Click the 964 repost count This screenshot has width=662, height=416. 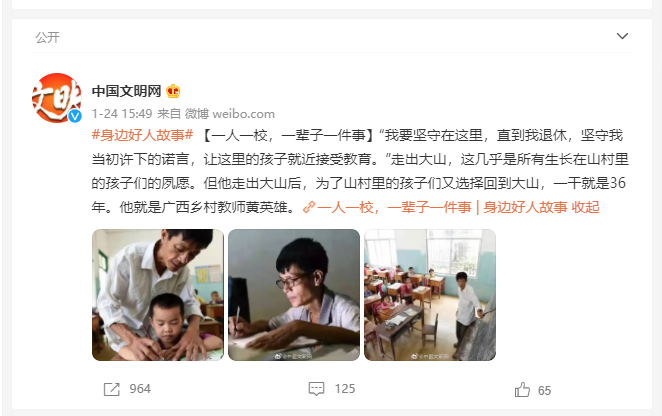(140, 389)
